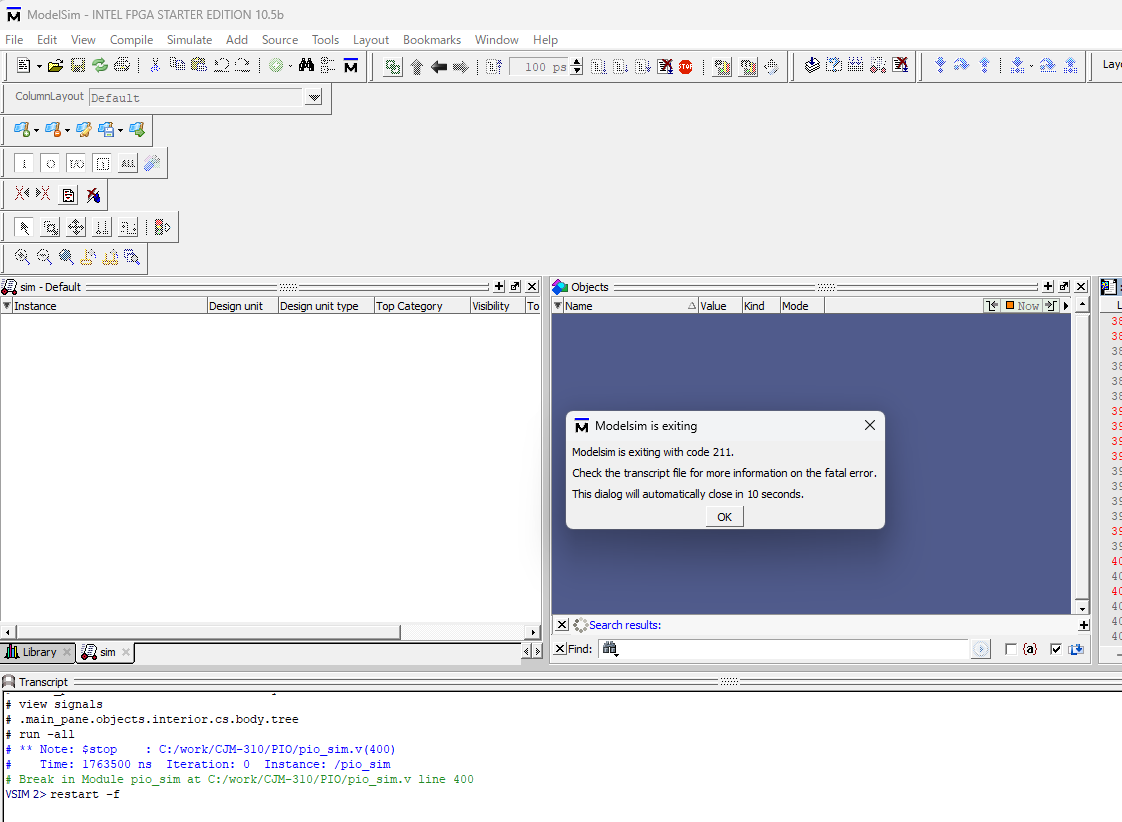Click the Restart simulation icon
1122x822 pixels.
tap(494, 67)
